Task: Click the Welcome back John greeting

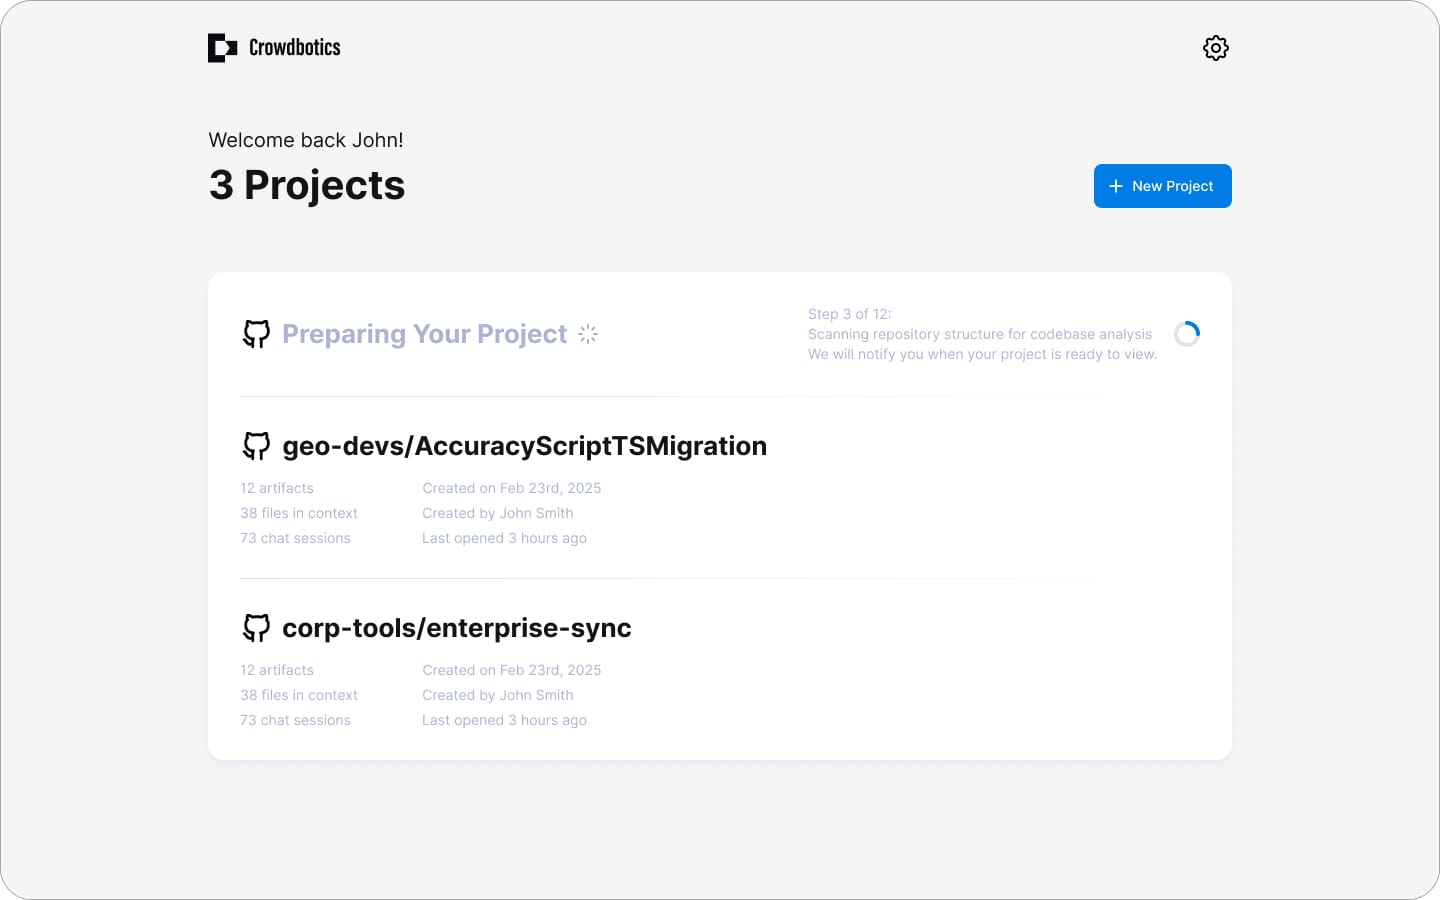Action: [306, 140]
